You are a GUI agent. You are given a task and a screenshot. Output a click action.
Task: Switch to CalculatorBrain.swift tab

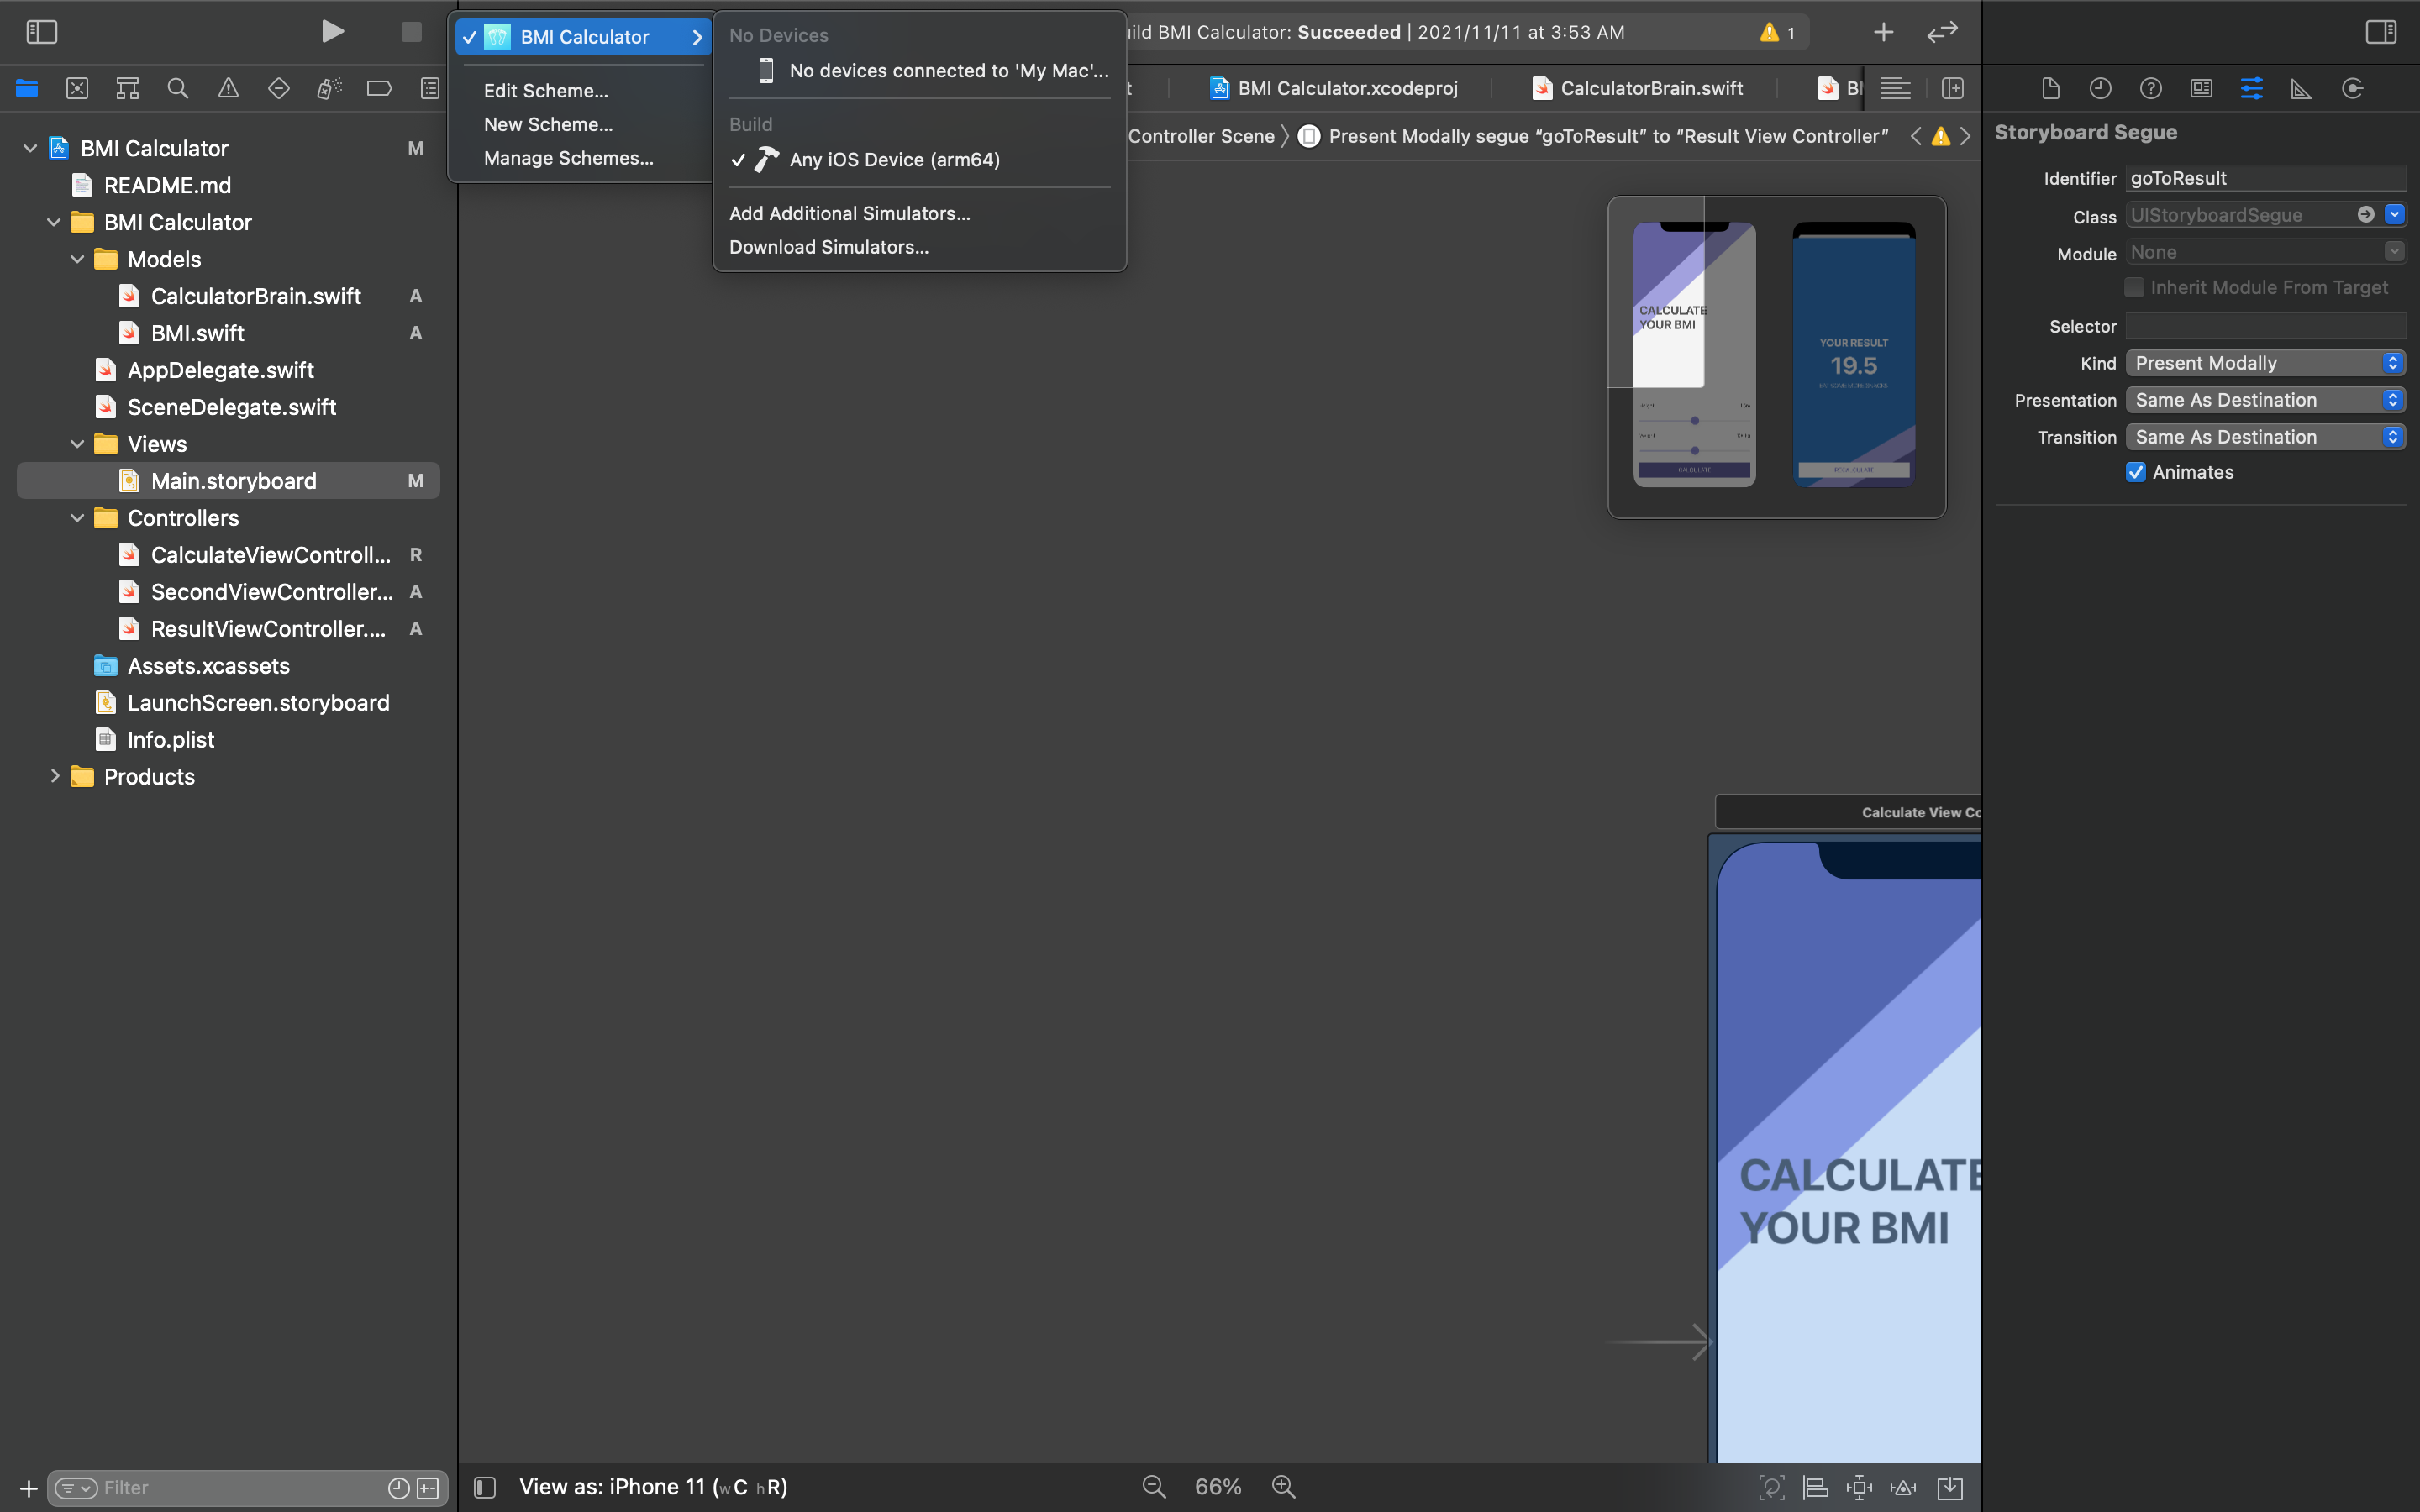(1650, 88)
